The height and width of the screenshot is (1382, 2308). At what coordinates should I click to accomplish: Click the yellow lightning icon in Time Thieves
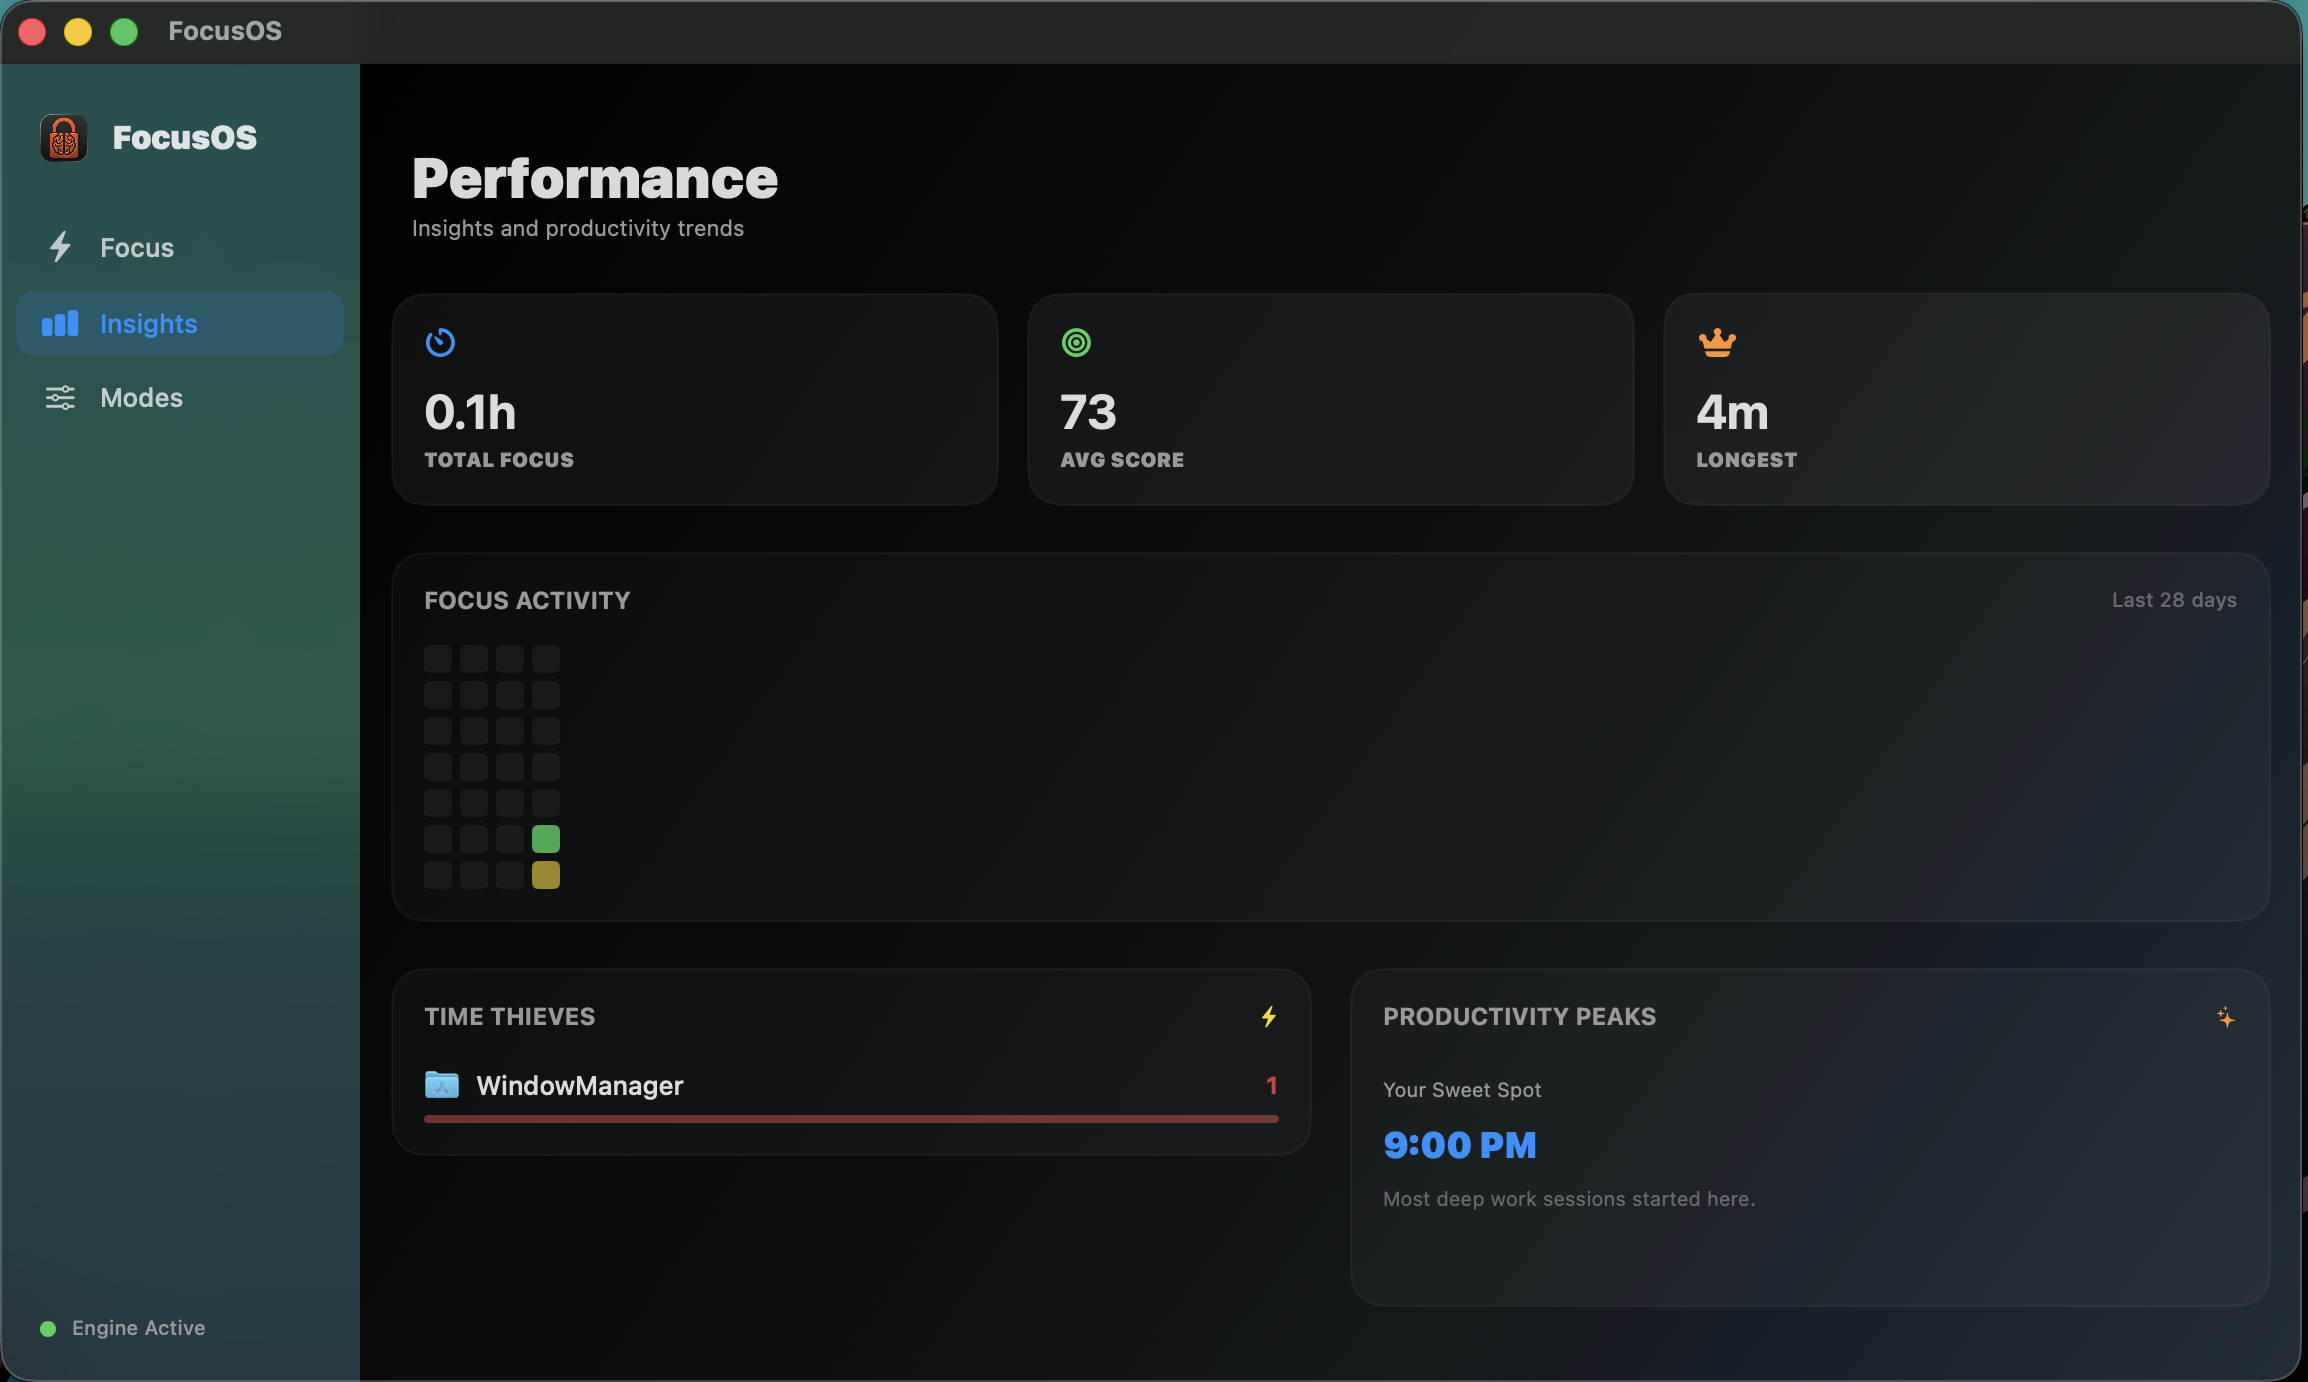click(1269, 1017)
